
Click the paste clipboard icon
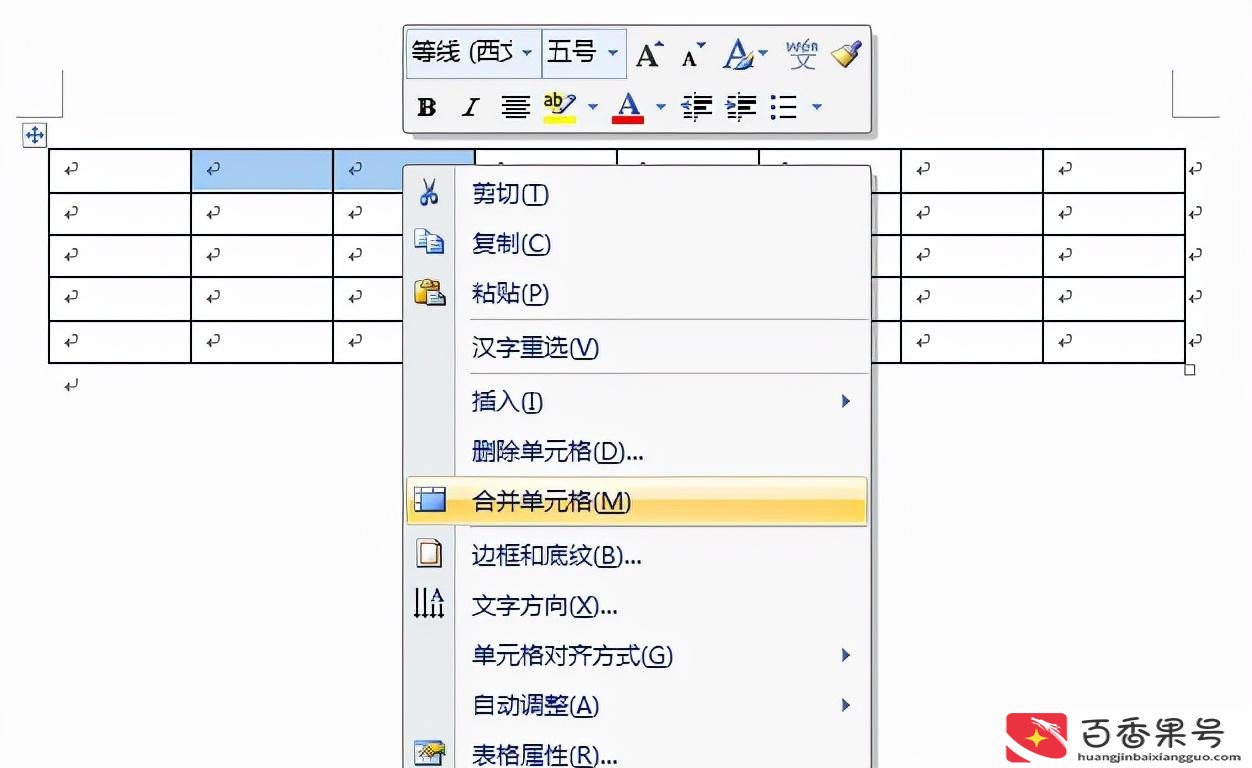pyautogui.click(x=429, y=291)
